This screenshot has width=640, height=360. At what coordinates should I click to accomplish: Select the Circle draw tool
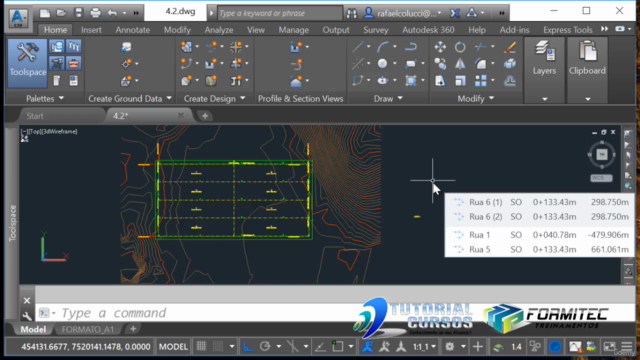[382, 64]
